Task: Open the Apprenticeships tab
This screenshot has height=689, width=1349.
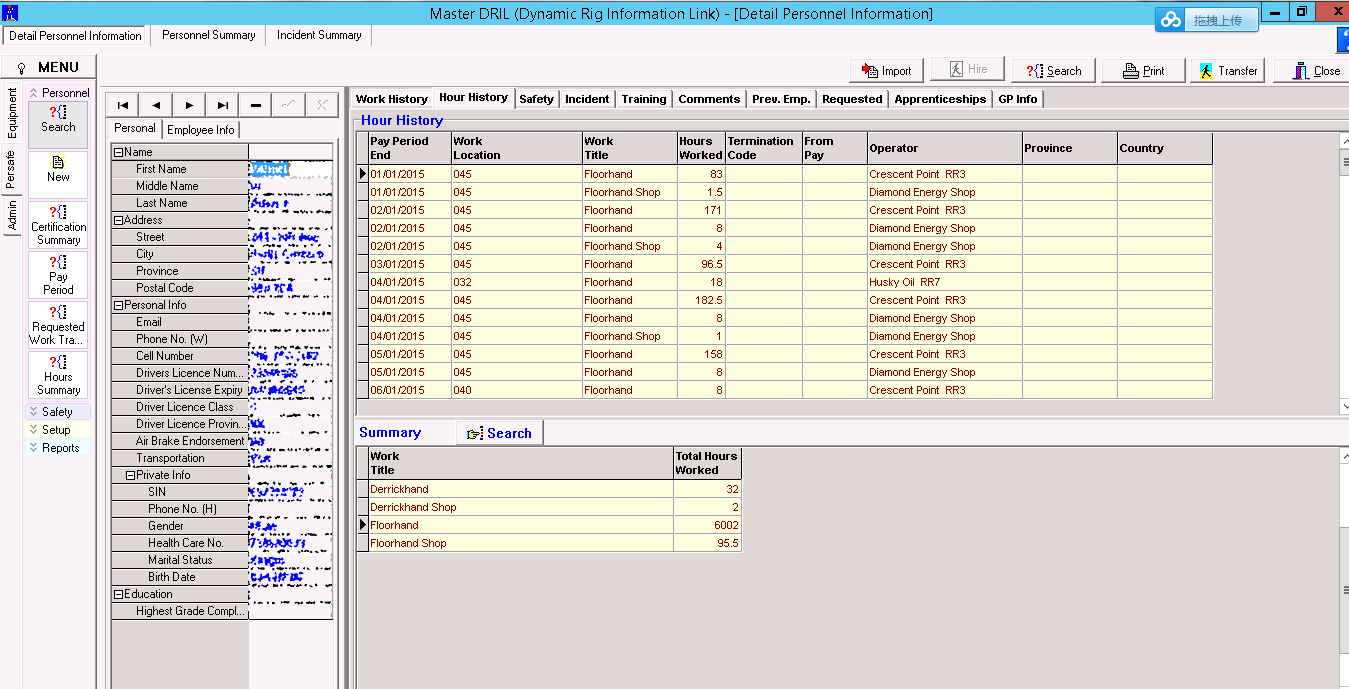Action: [940, 99]
